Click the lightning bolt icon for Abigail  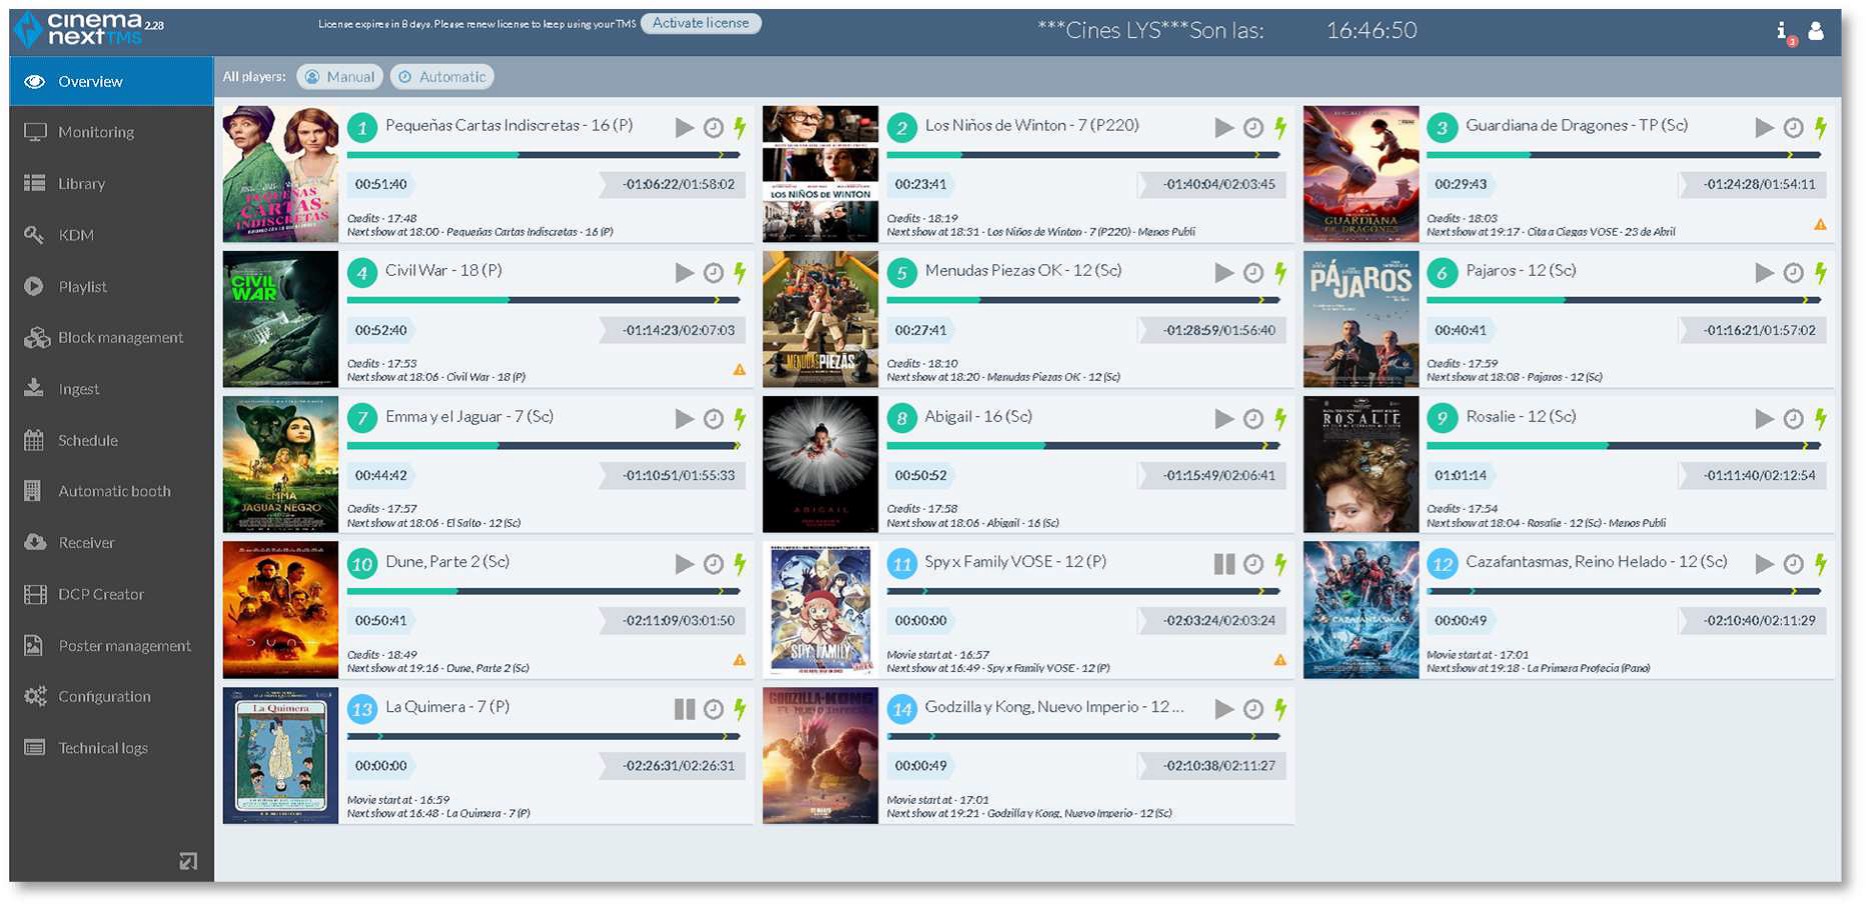coord(1280,418)
